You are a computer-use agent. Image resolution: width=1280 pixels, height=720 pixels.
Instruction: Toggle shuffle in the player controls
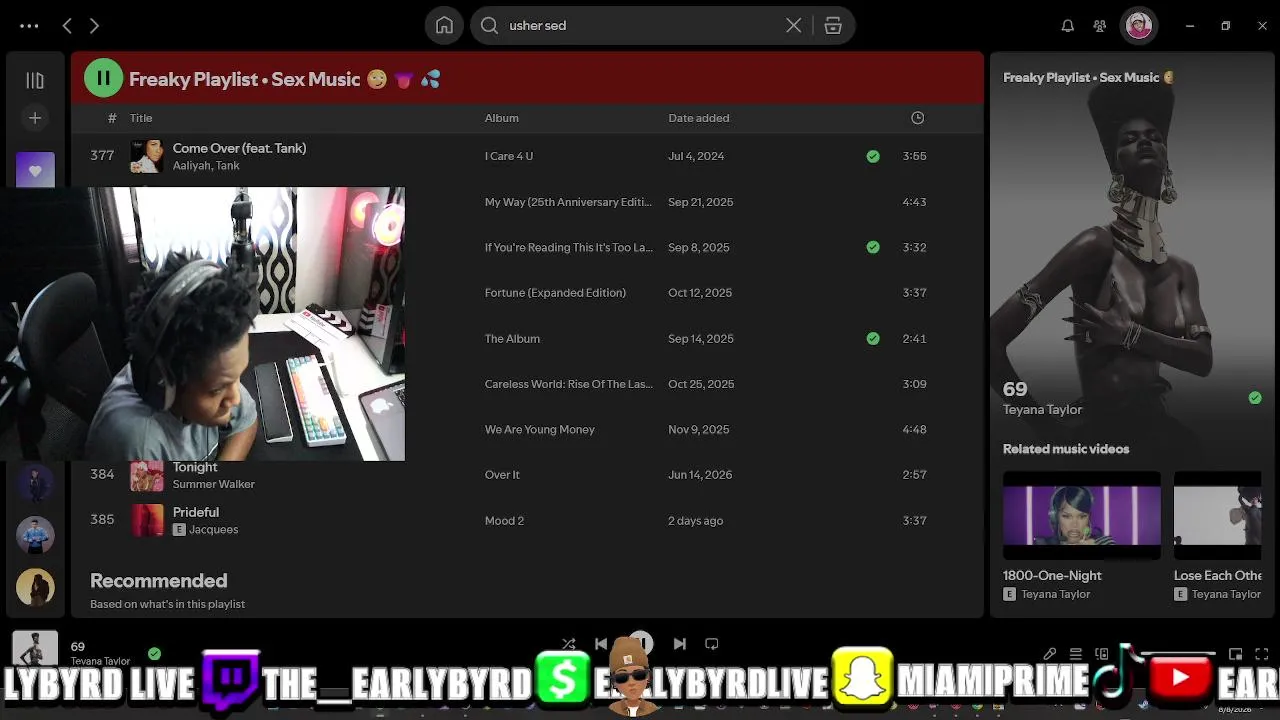pos(569,644)
